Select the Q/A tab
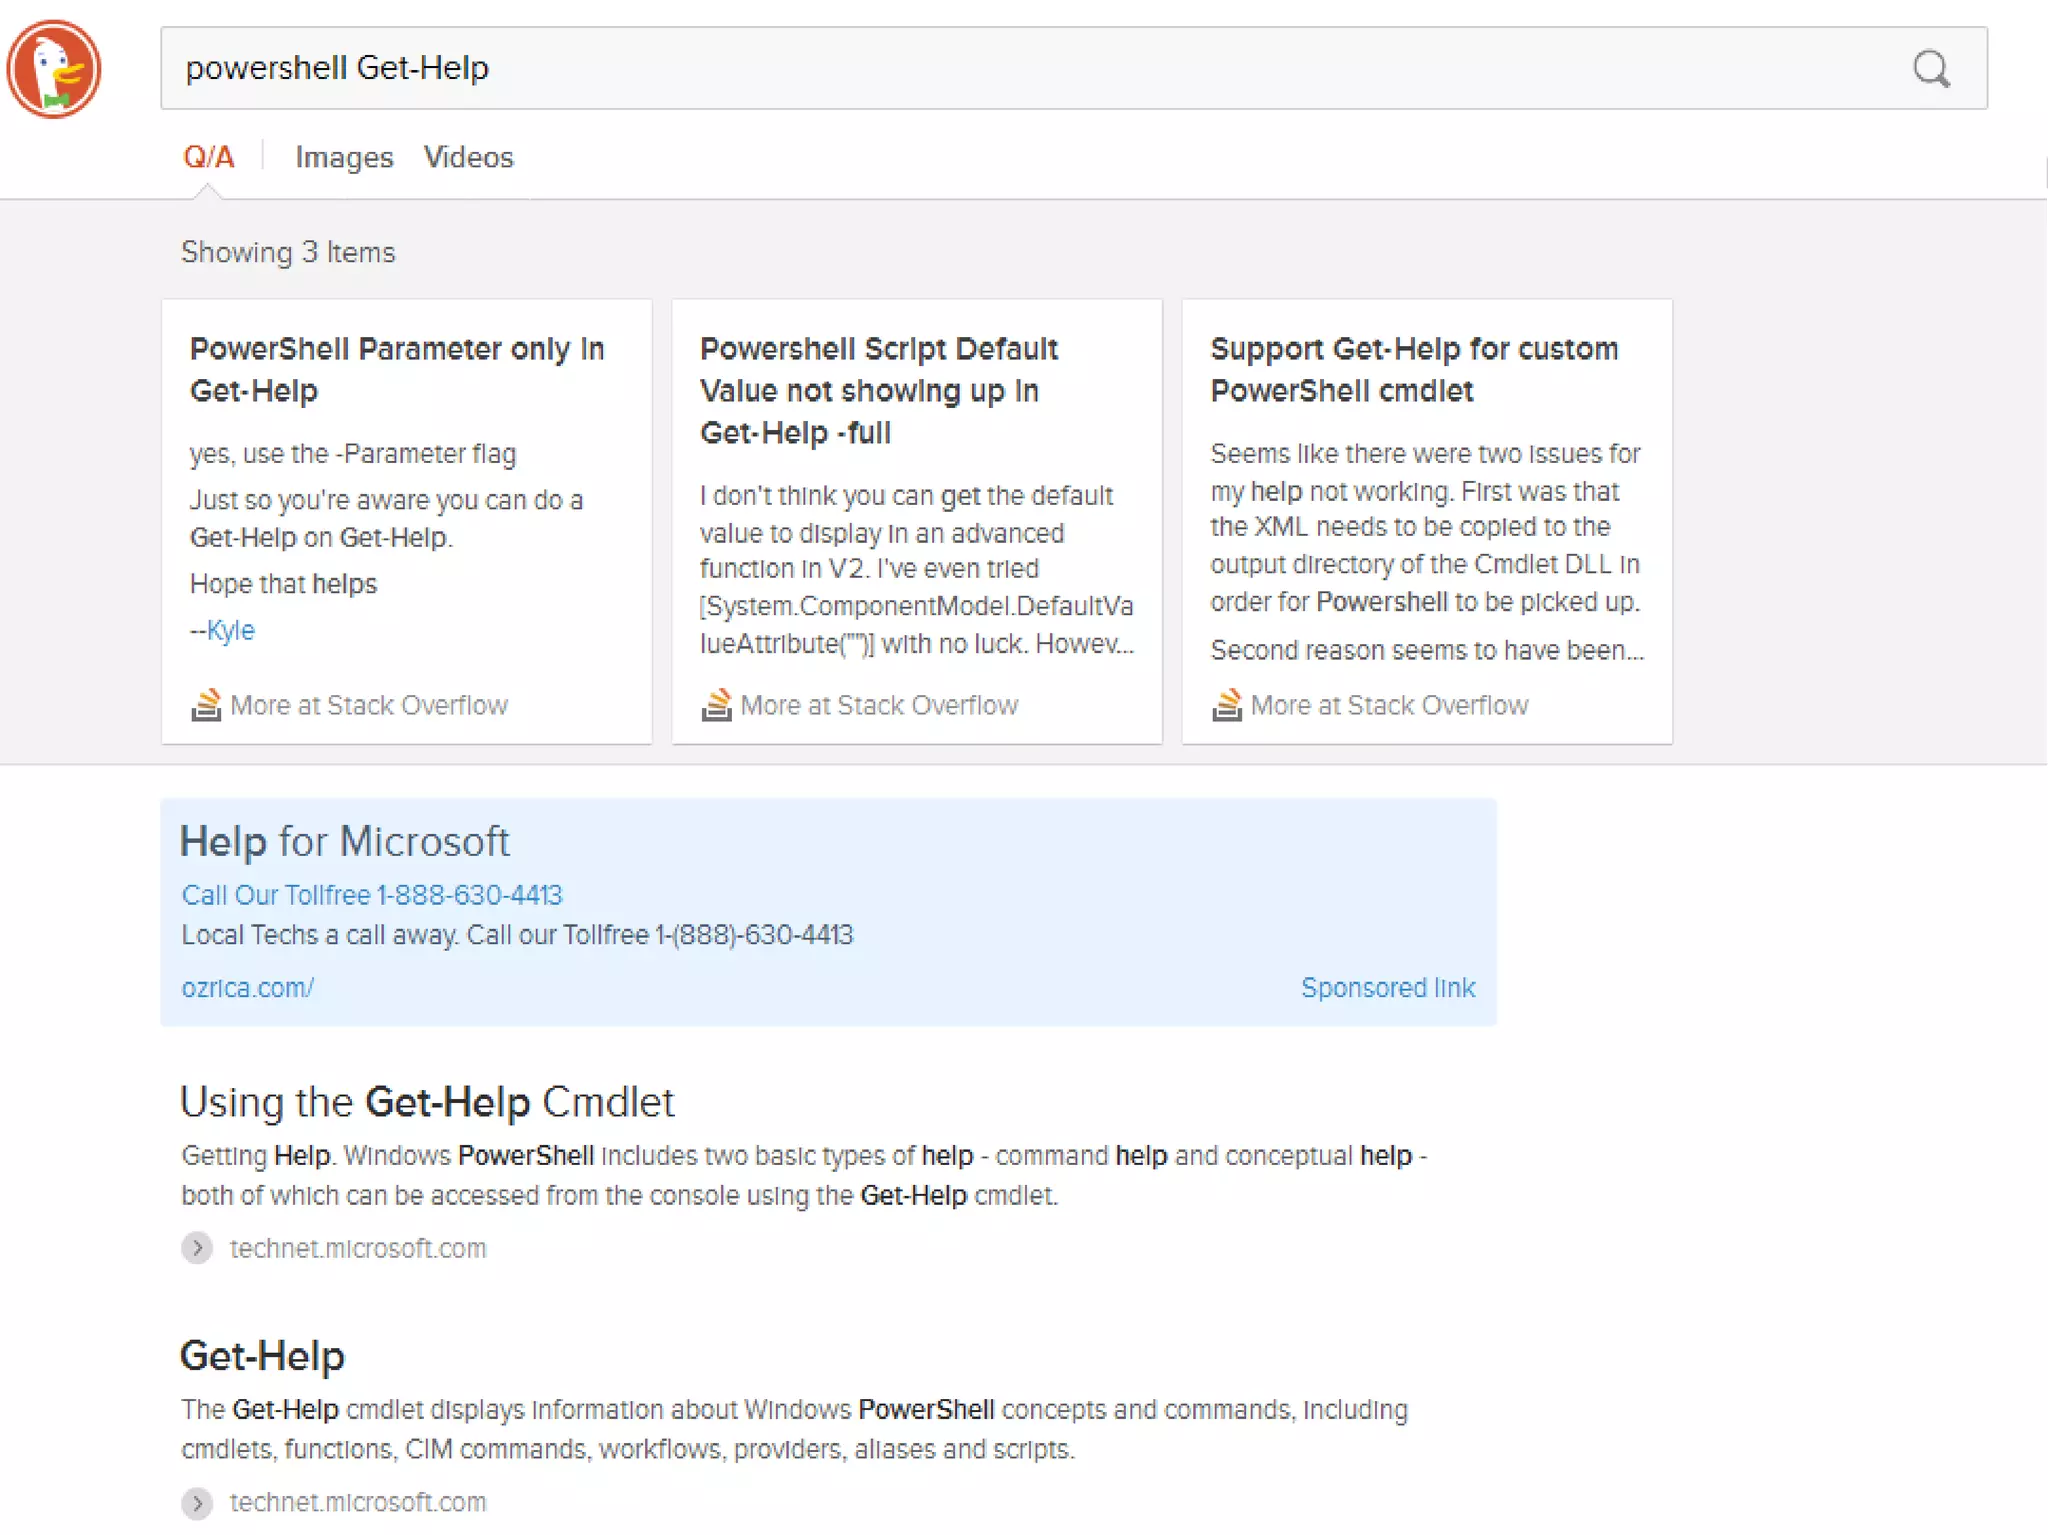Screen dimensions: 2048x1535 click(208, 157)
